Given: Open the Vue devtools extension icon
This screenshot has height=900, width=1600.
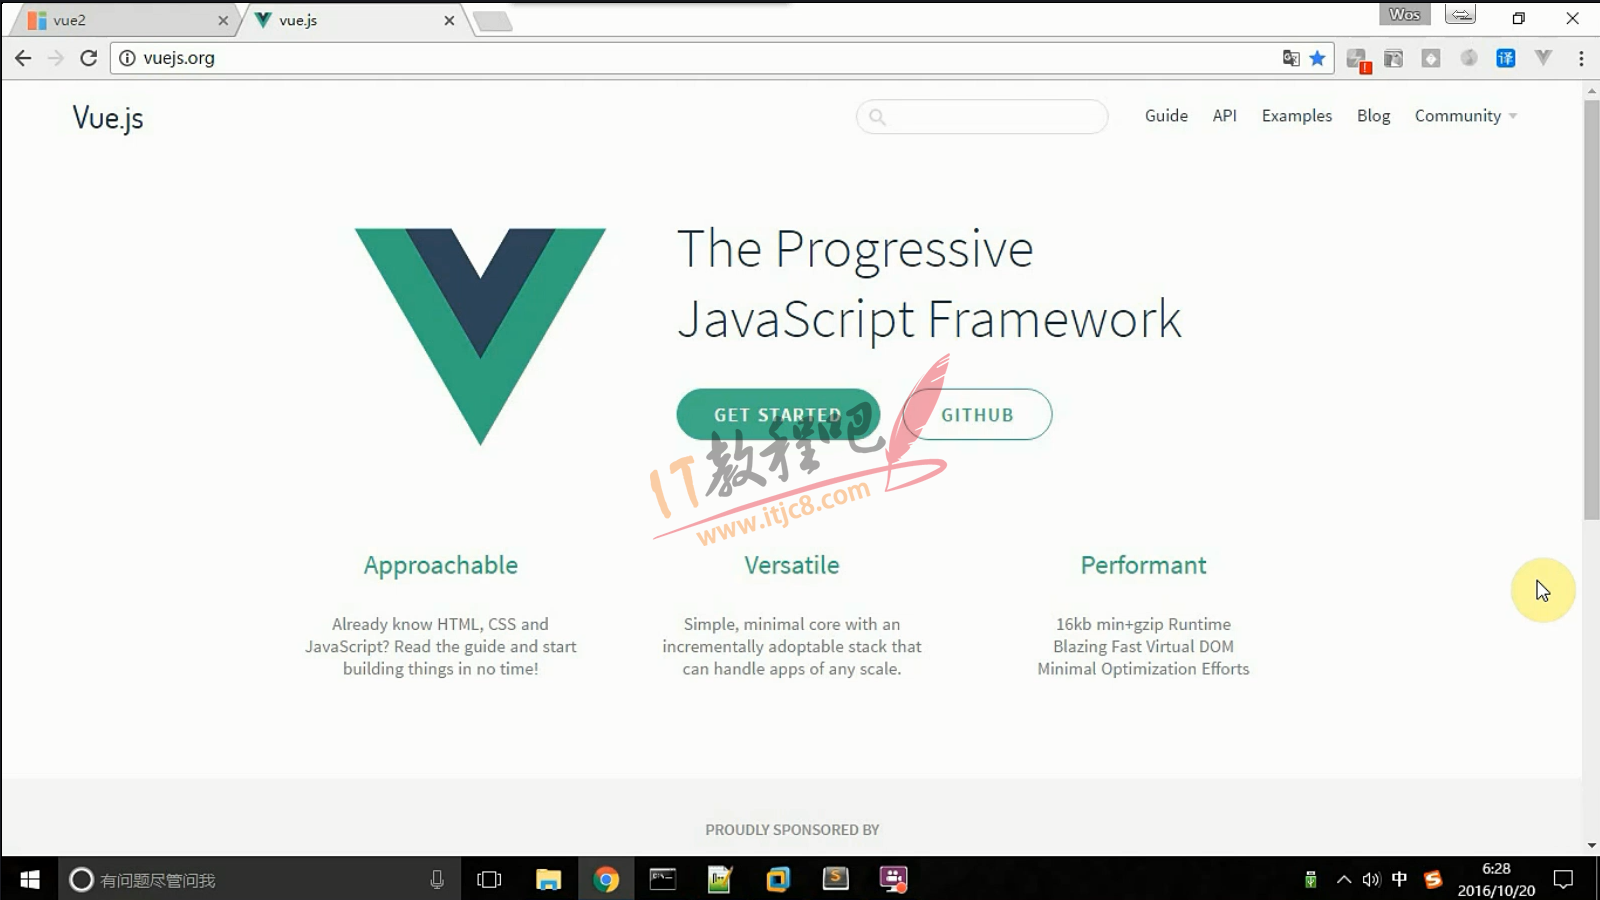Looking at the screenshot, I should (x=1544, y=58).
